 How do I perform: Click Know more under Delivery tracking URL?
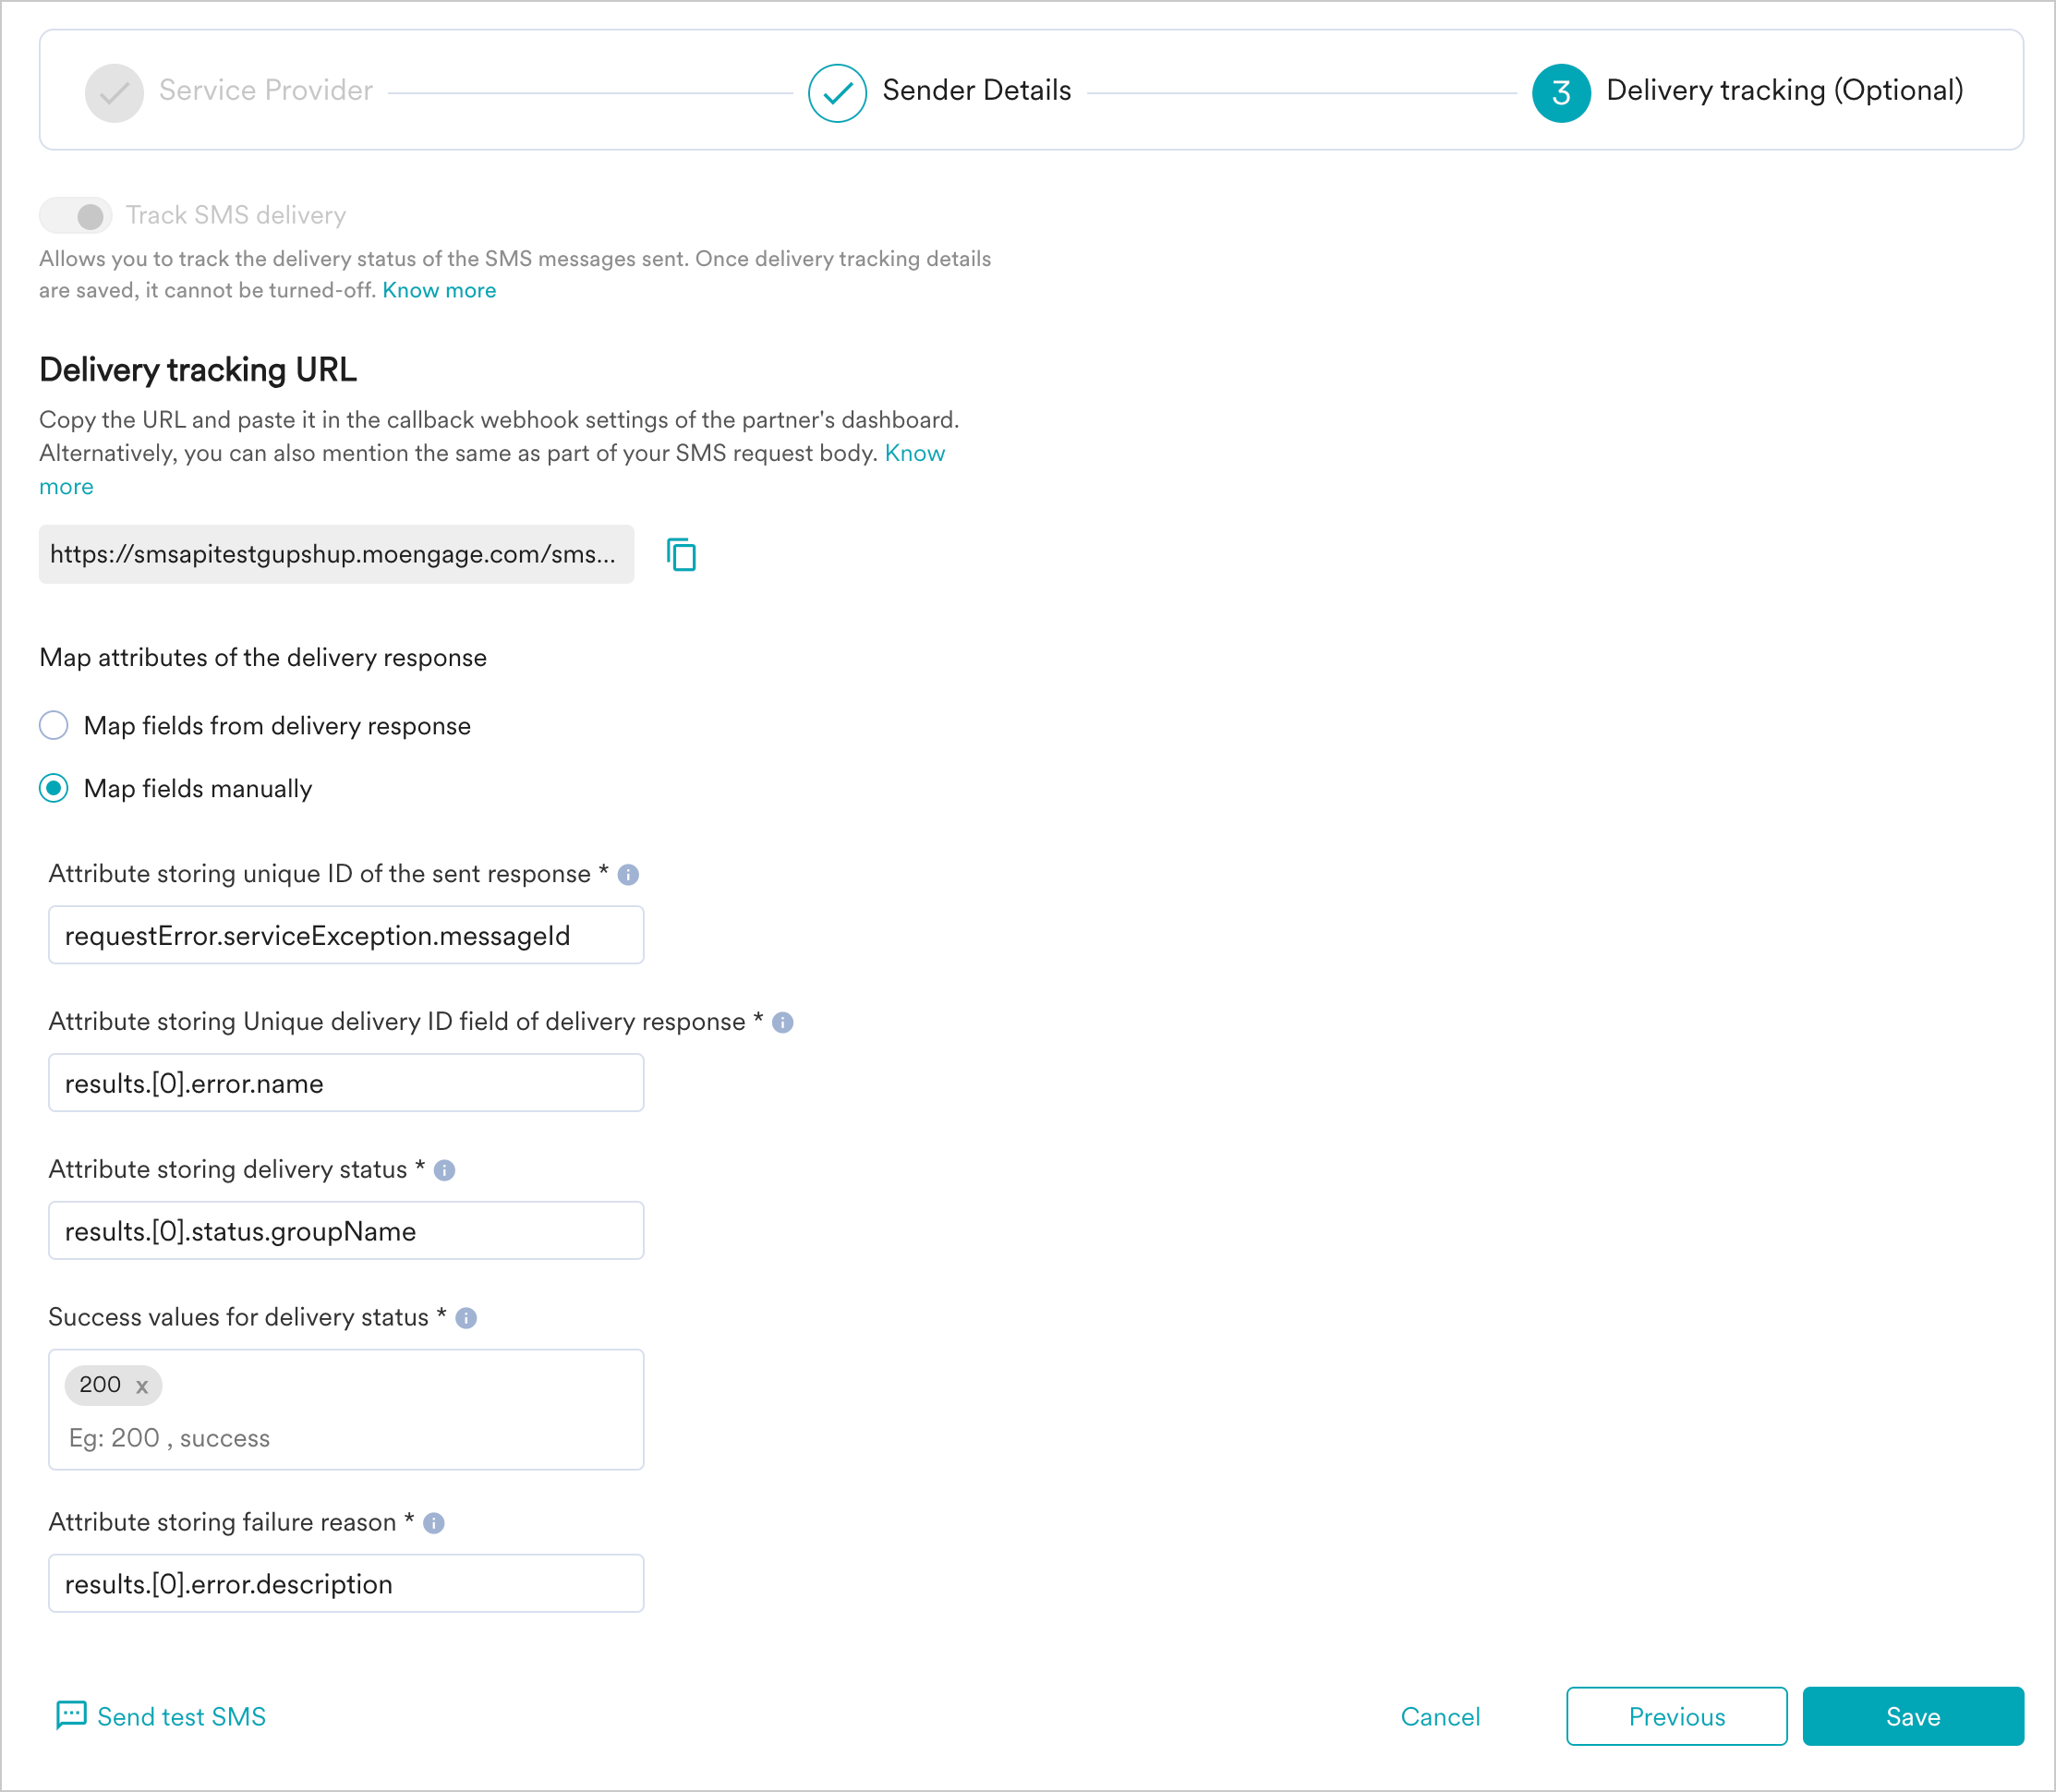(x=914, y=452)
